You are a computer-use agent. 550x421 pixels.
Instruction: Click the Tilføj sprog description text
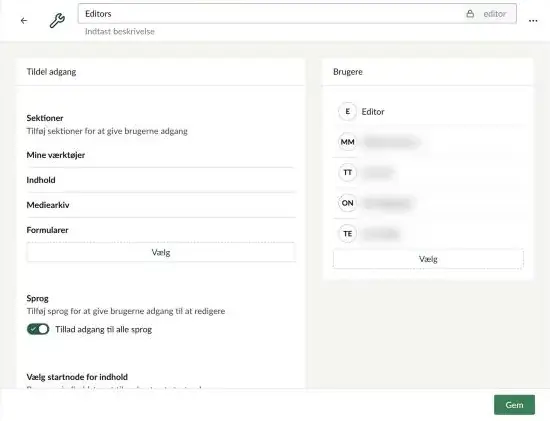(x=126, y=311)
